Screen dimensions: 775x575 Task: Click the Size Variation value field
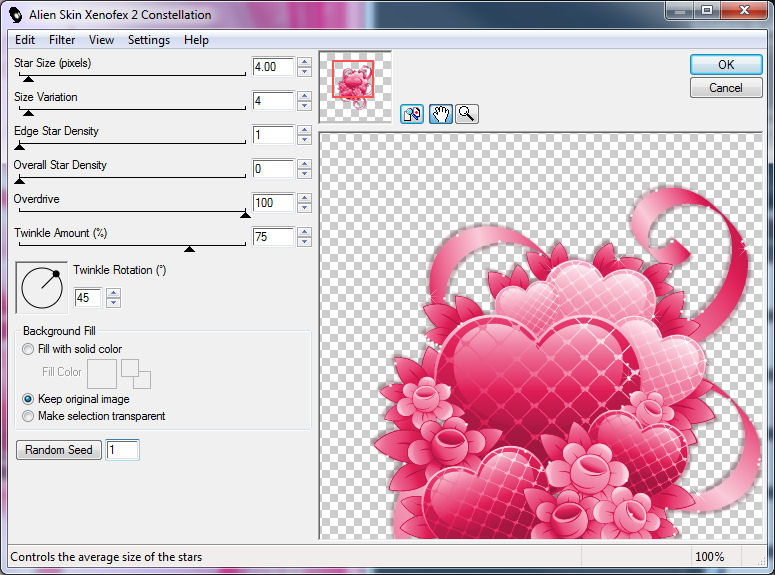[x=273, y=101]
